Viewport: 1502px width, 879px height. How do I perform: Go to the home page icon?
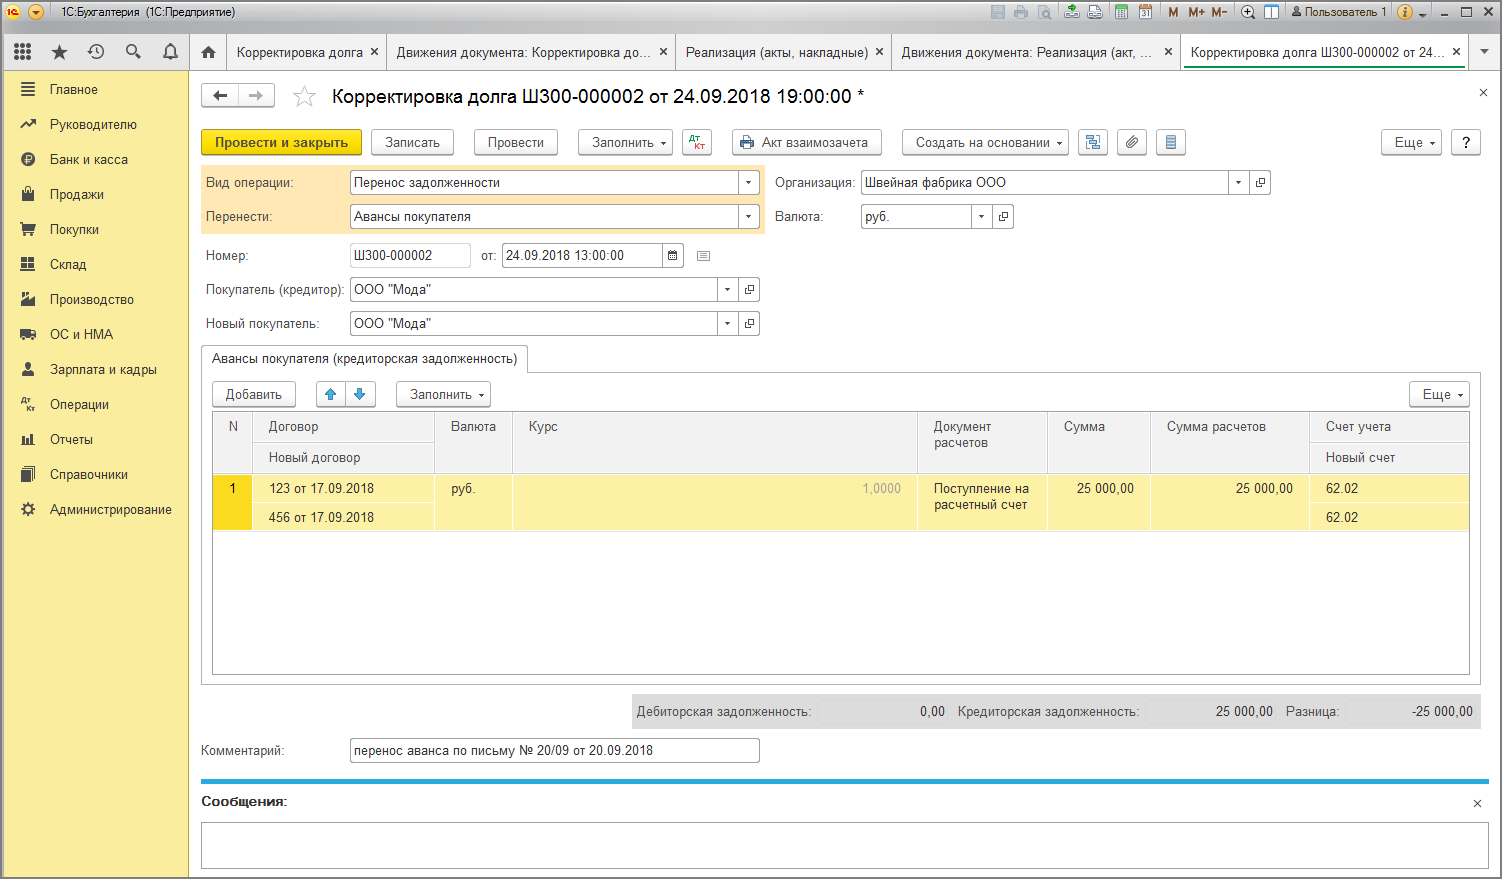click(x=208, y=52)
